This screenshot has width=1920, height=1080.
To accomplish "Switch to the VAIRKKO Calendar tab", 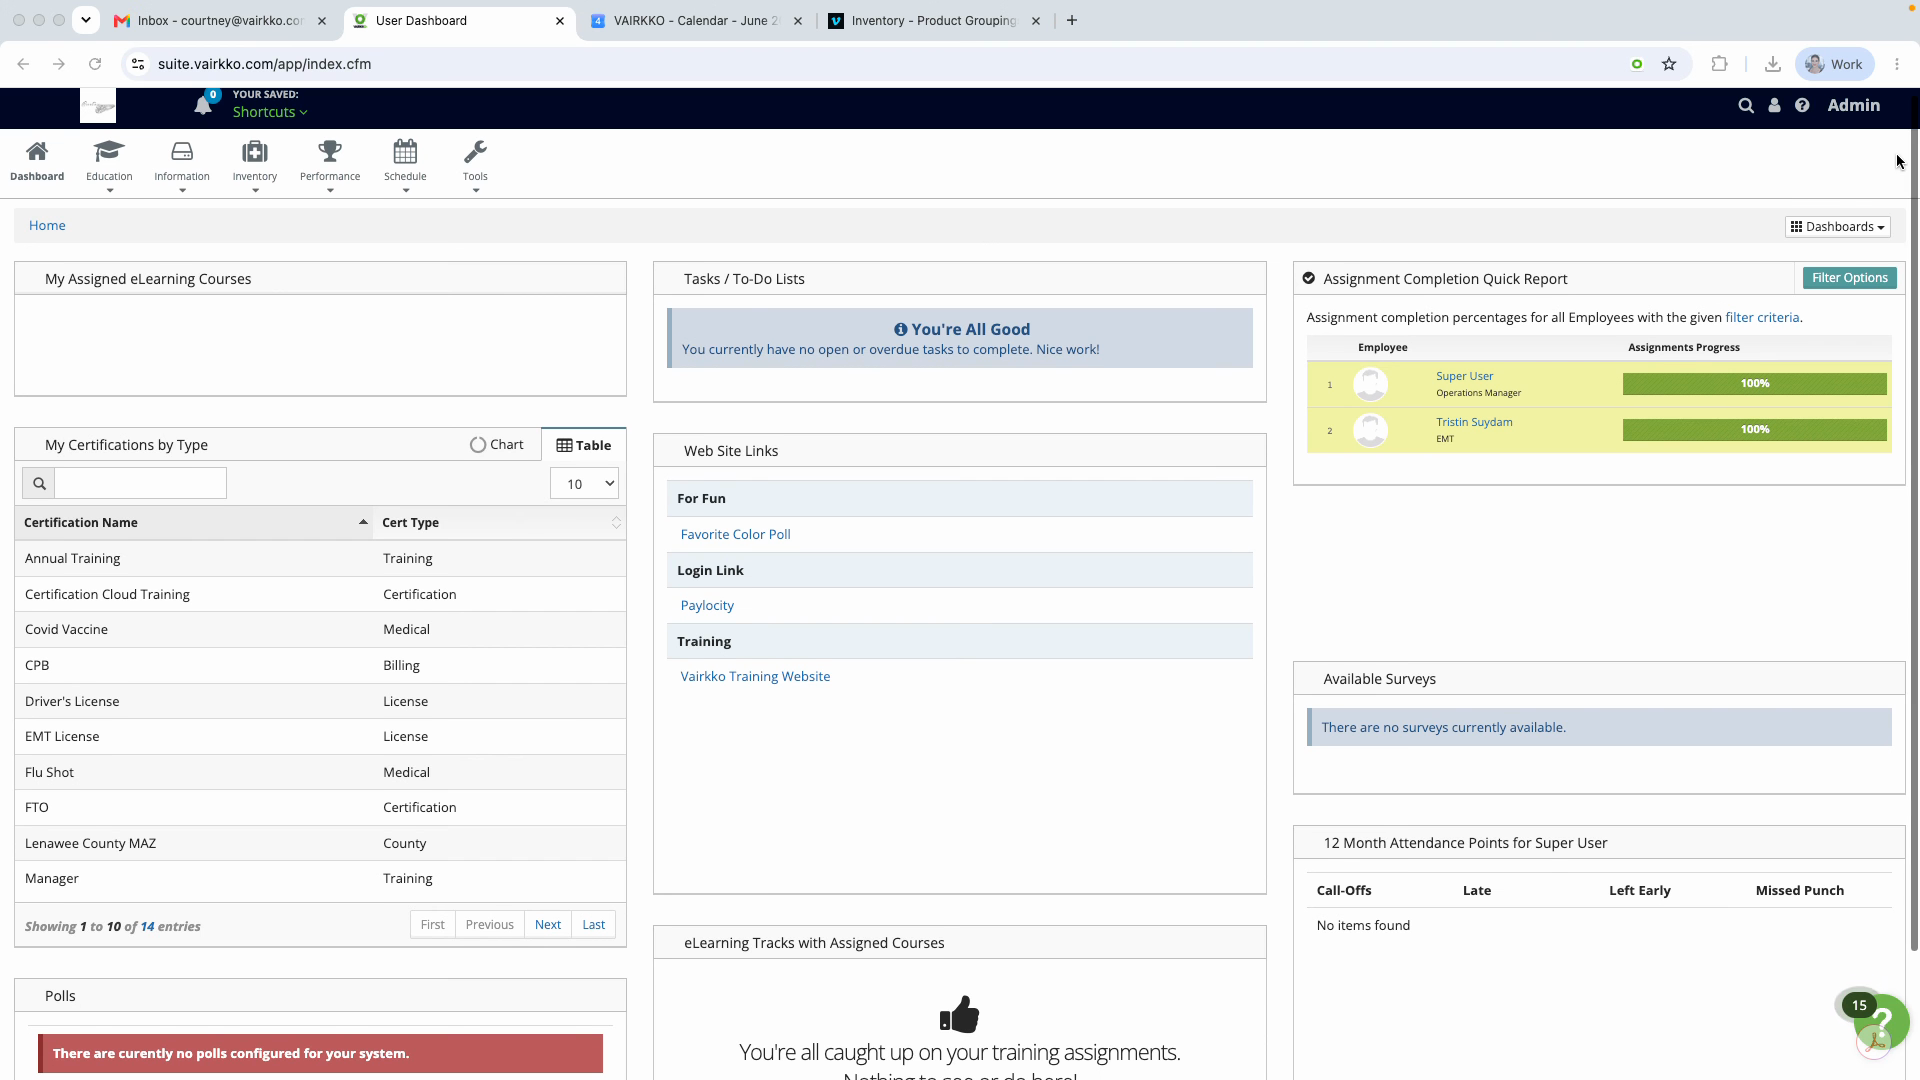I will coord(696,20).
